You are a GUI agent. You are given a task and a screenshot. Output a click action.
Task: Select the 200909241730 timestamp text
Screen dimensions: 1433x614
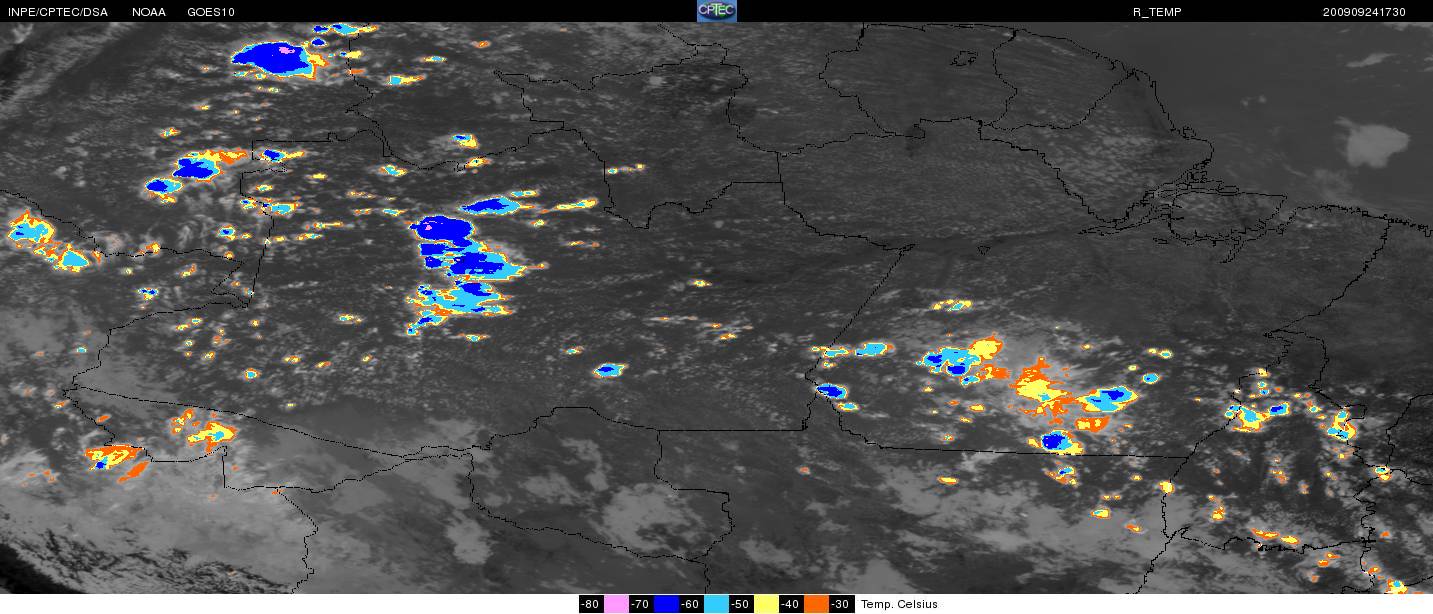[1364, 12]
